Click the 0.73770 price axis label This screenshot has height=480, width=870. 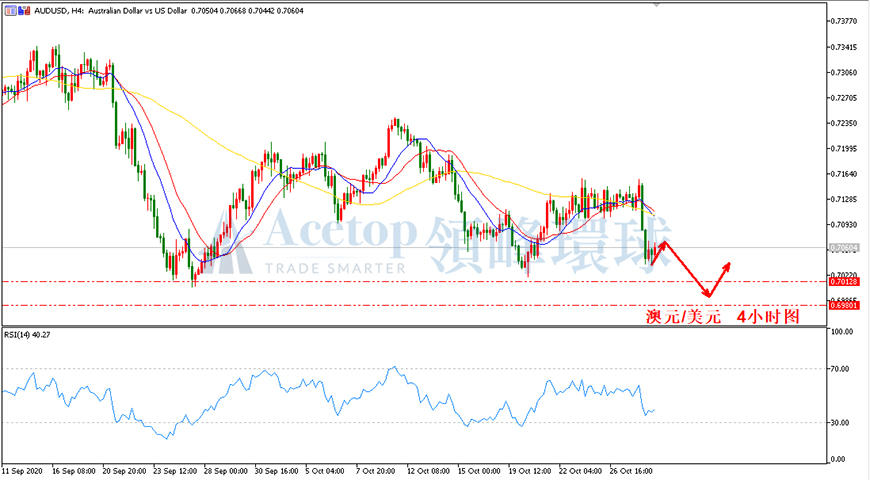point(844,21)
